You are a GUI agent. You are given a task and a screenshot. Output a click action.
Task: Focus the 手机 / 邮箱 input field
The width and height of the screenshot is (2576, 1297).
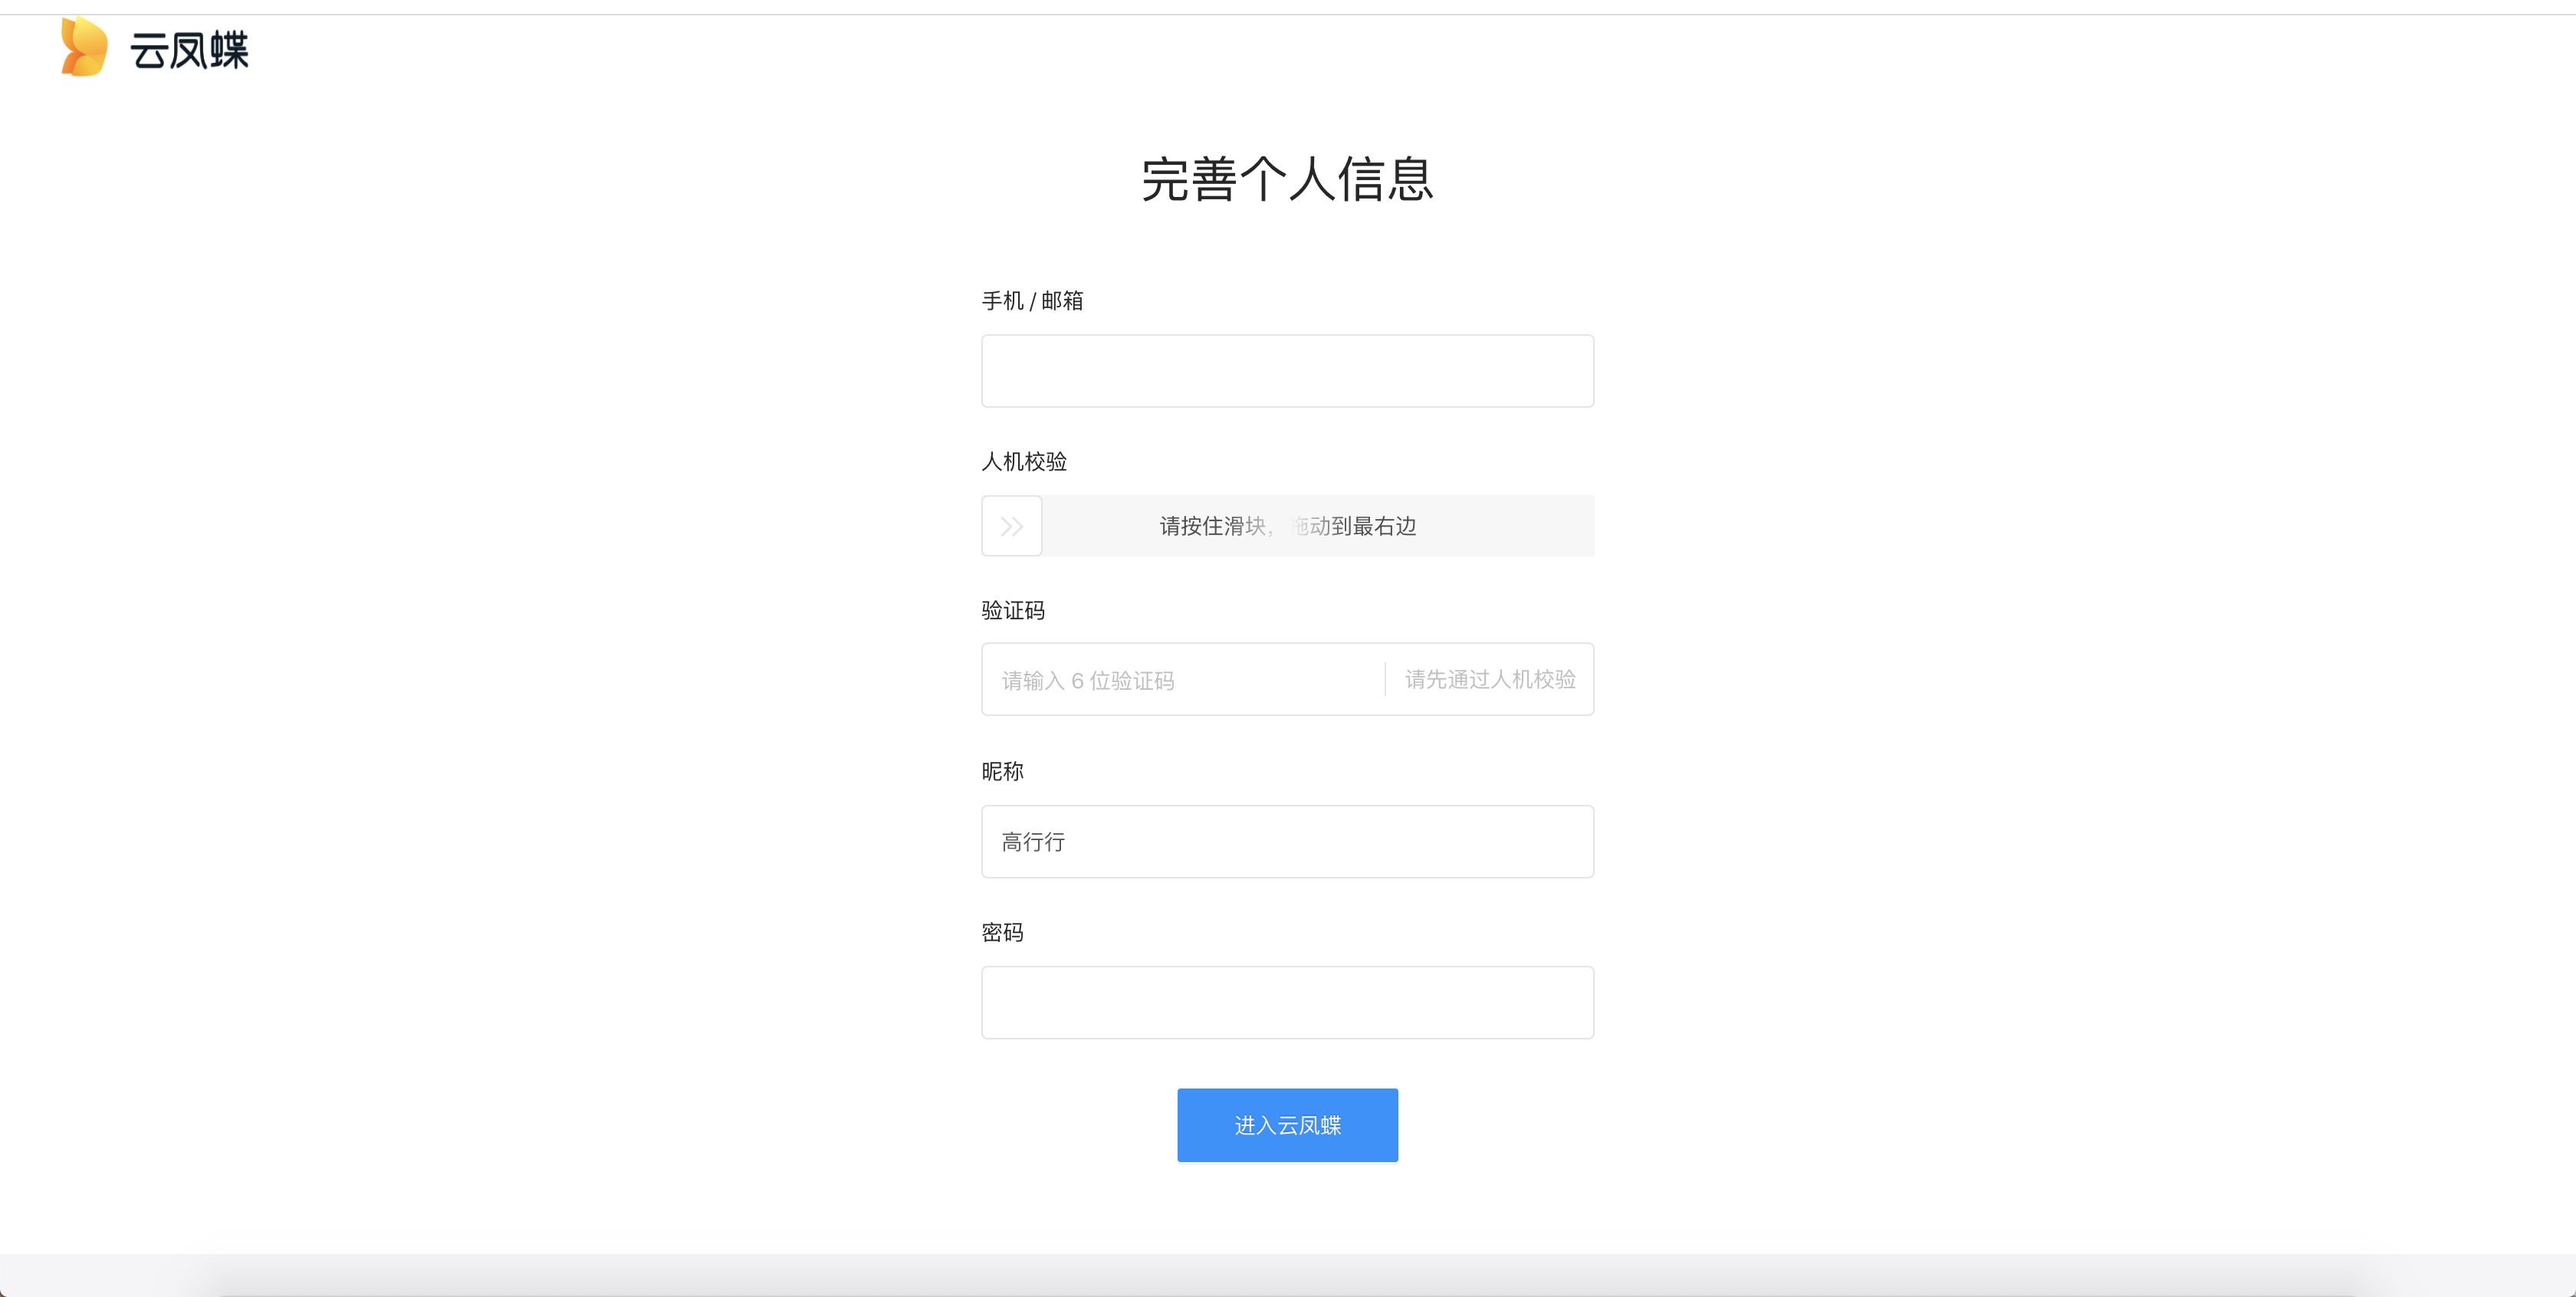click(1287, 371)
